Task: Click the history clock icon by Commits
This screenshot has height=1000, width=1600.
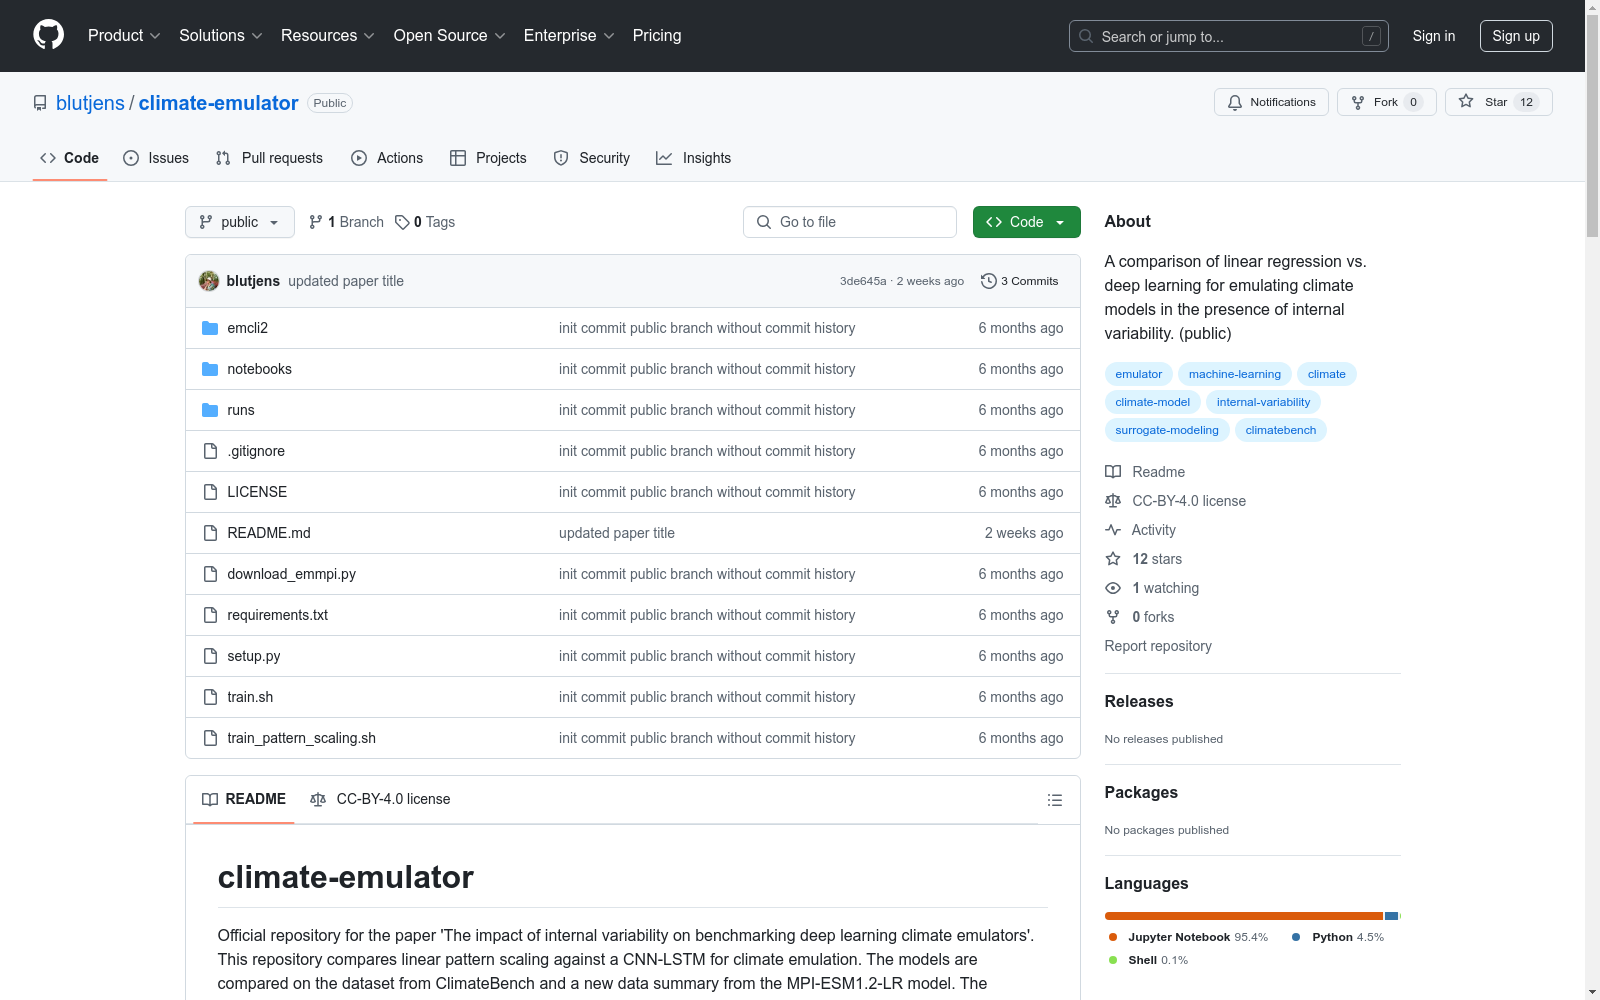Action: pyautogui.click(x=989, y=281)
